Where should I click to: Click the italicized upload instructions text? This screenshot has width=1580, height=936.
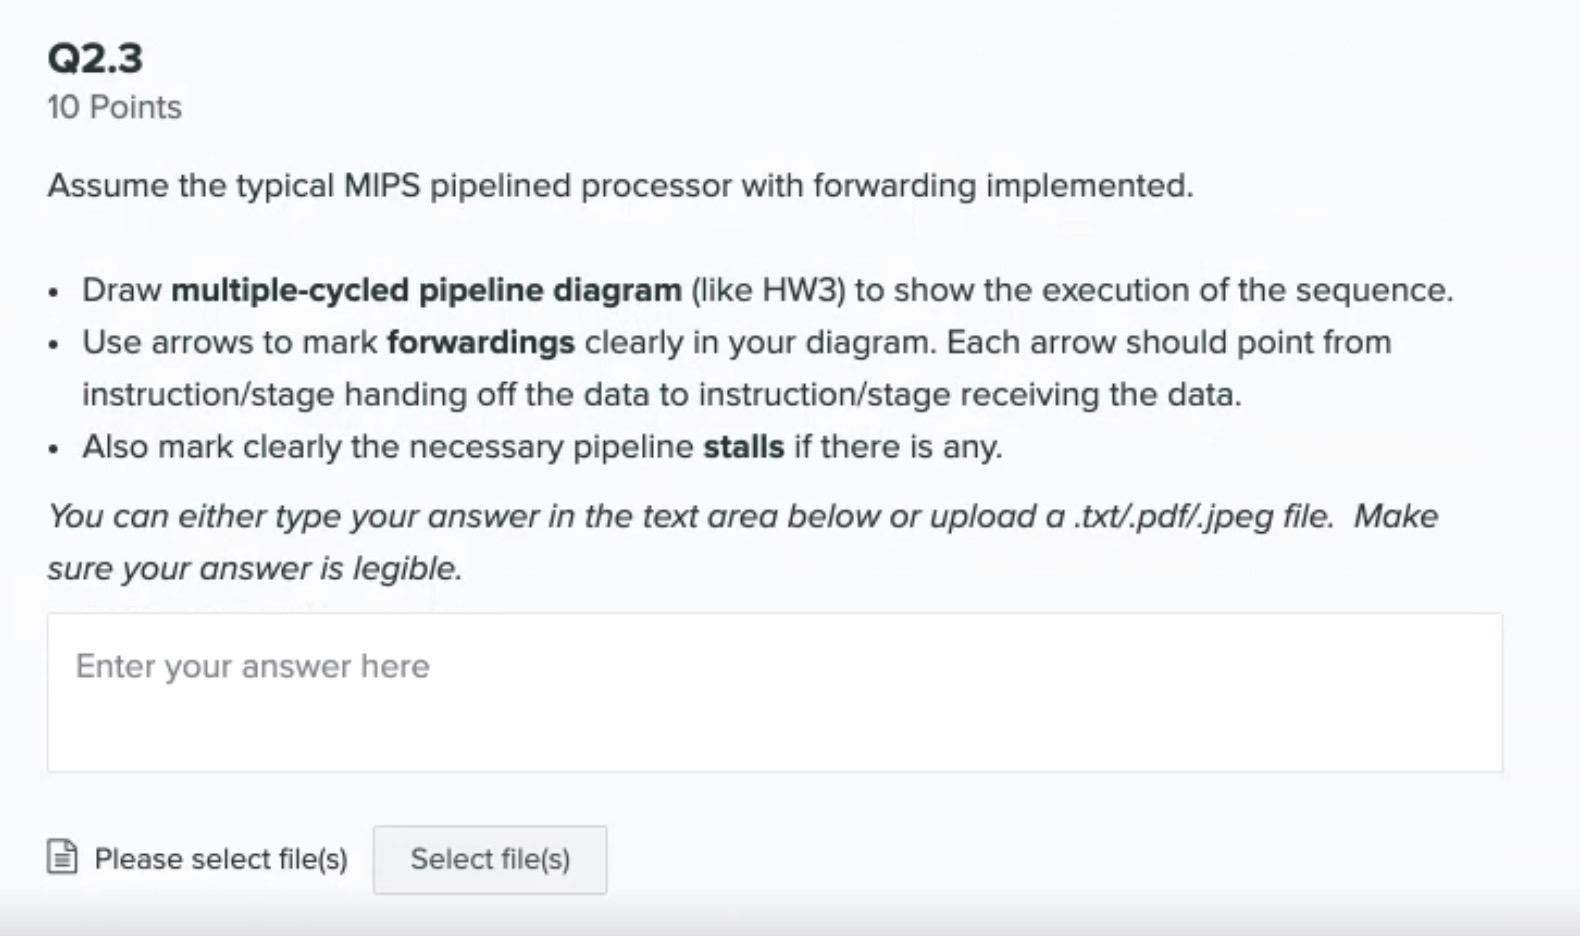click(700, 516)
